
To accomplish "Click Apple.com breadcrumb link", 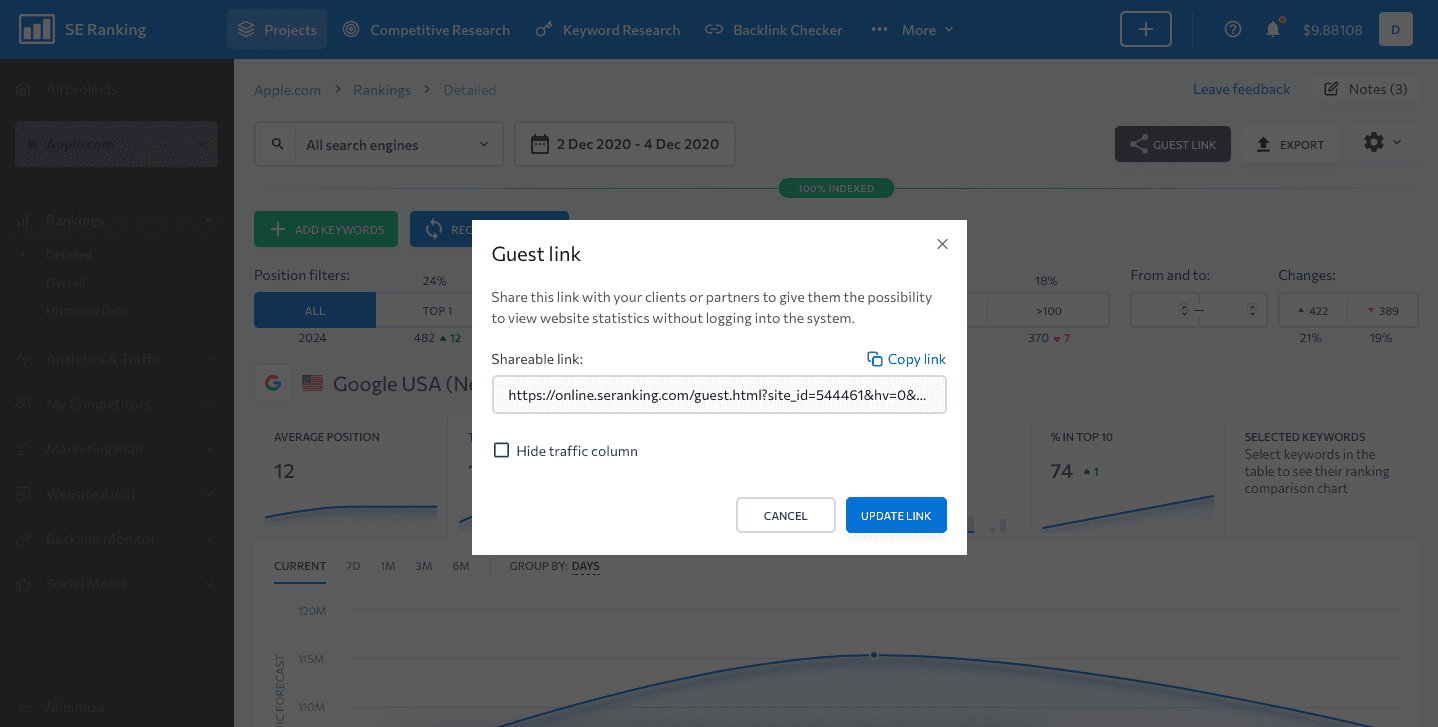I will coord(287,90).
